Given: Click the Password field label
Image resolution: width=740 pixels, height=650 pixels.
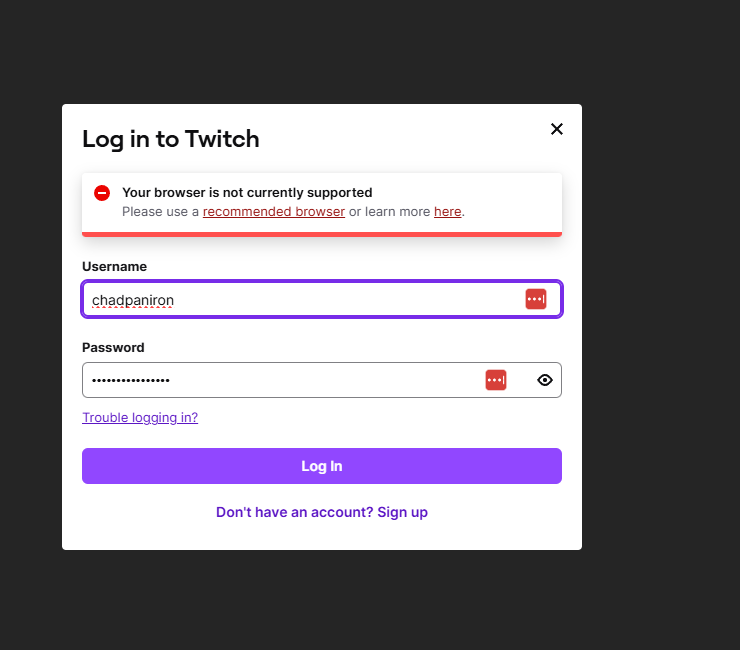Looking at the screenshot, I should 113,348.
